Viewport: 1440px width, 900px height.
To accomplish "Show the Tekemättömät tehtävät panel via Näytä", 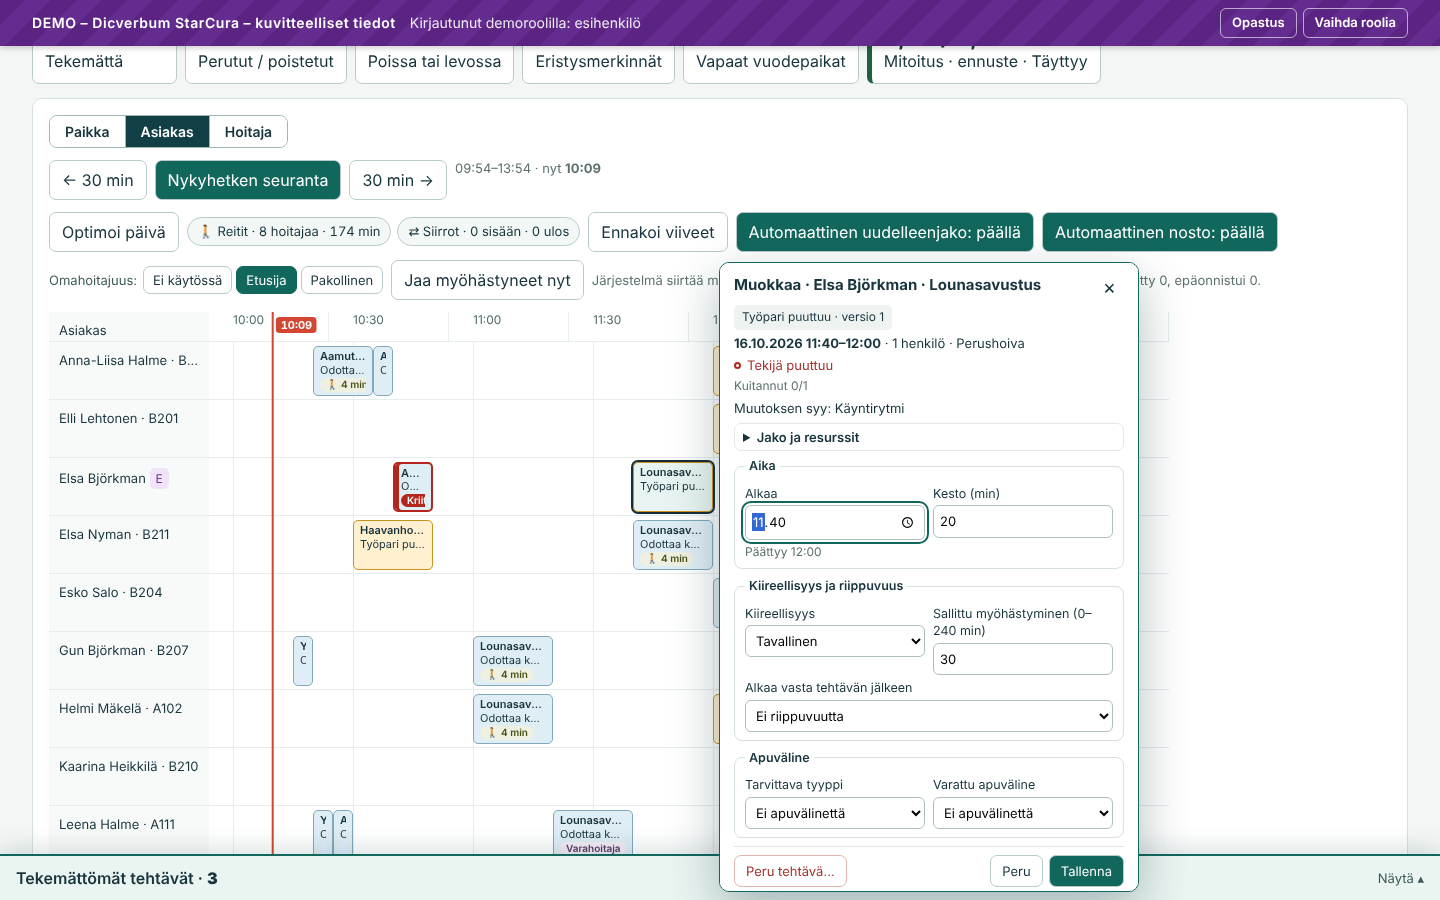I will 1400,878.
